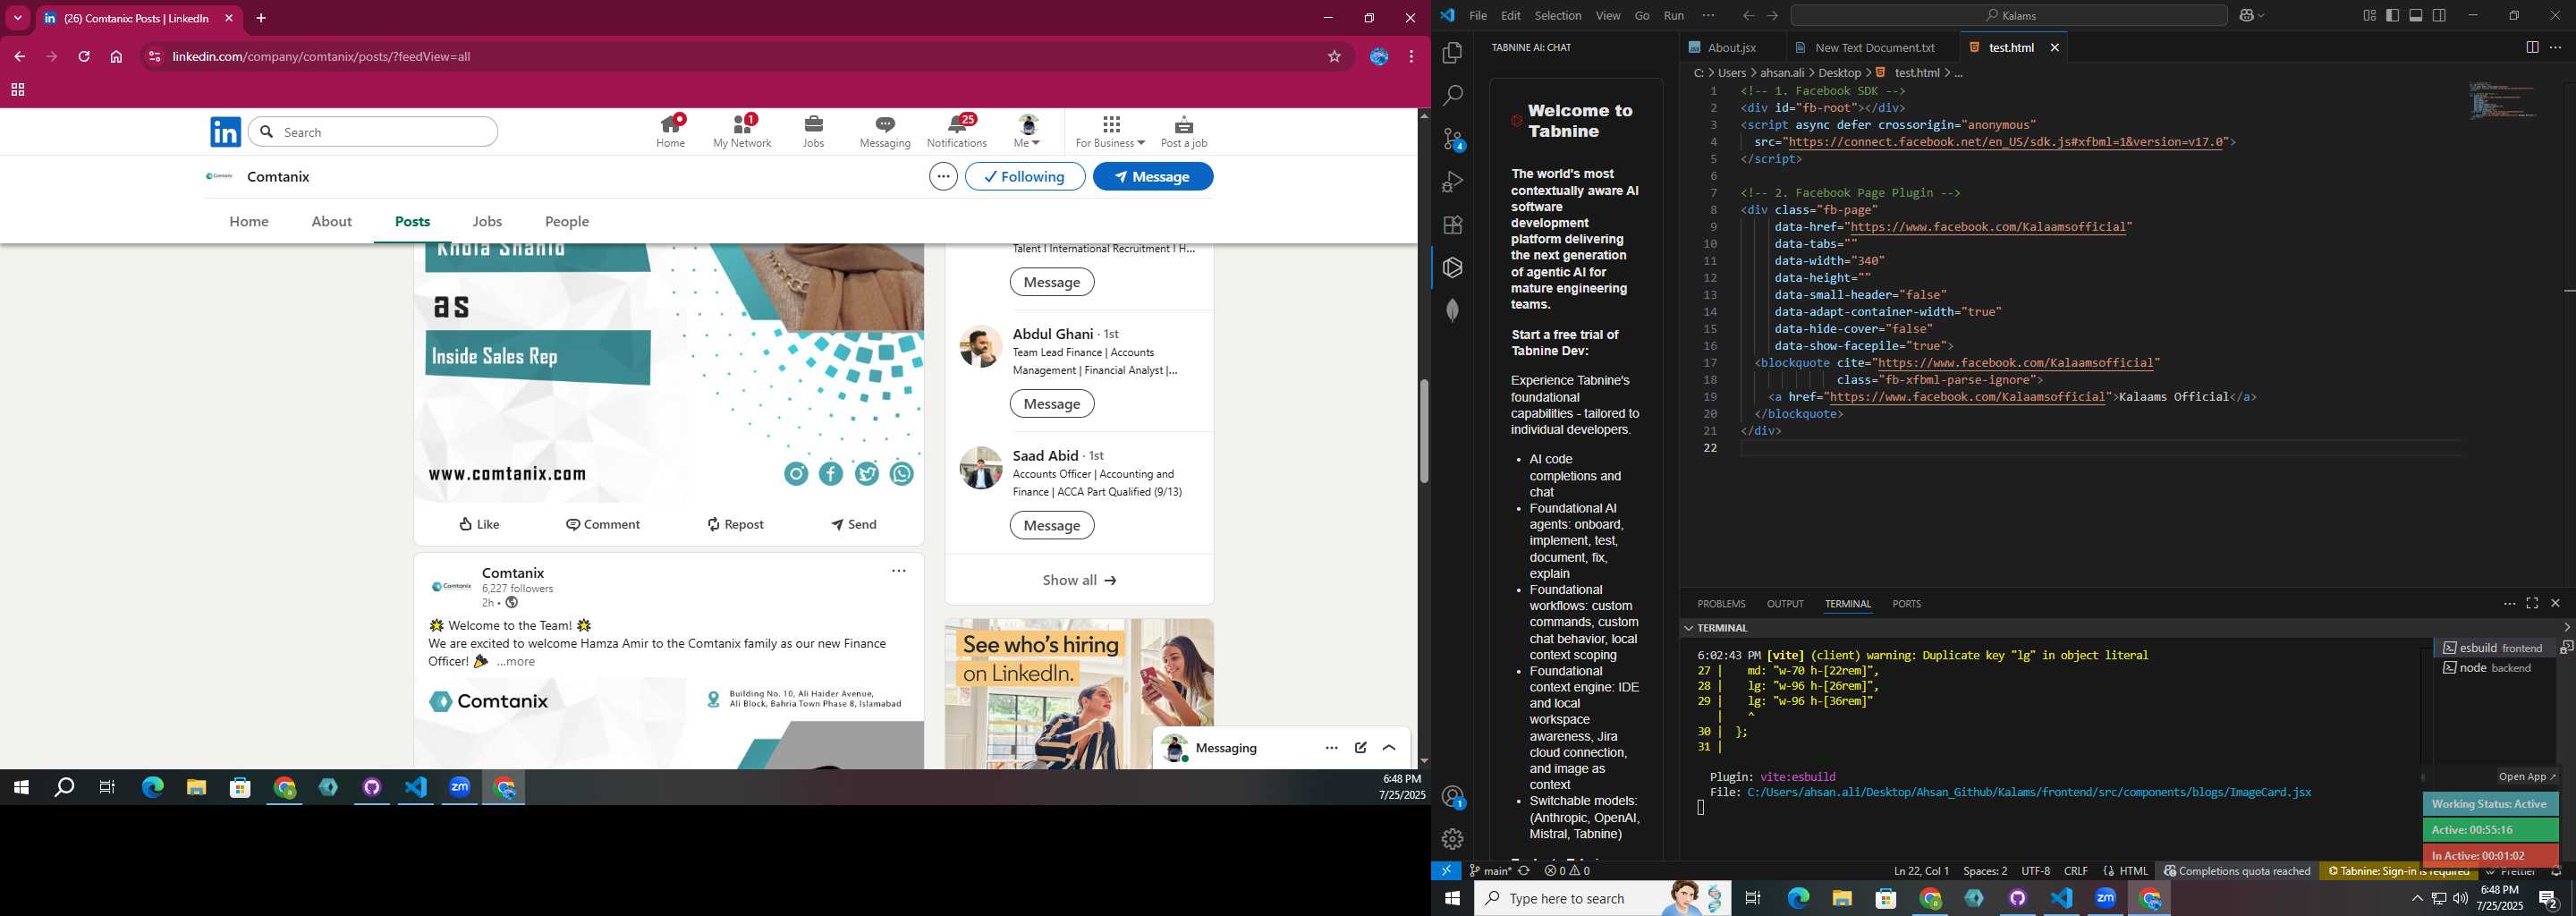Collapse the TERMINAL section chevron
The image size is (2576, 916).
[1688, 628]
